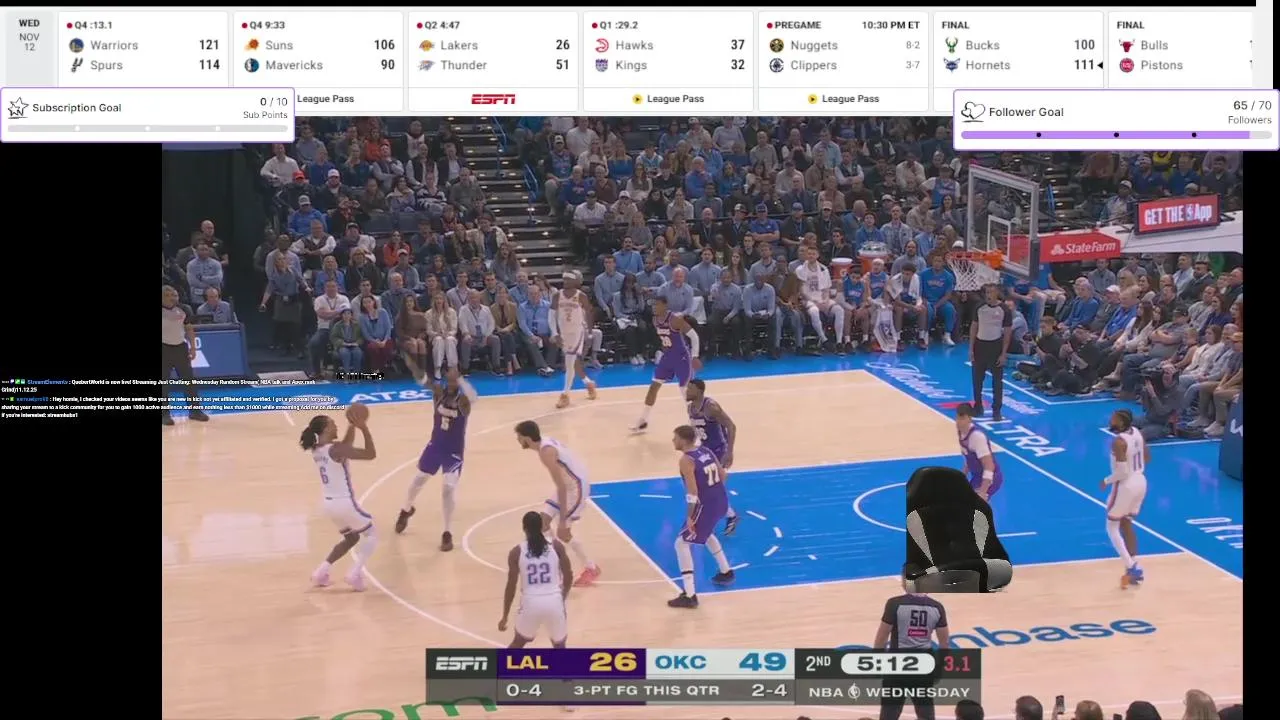
Task: Click the Bucks score 100
Action: [x=1084, y=45]
